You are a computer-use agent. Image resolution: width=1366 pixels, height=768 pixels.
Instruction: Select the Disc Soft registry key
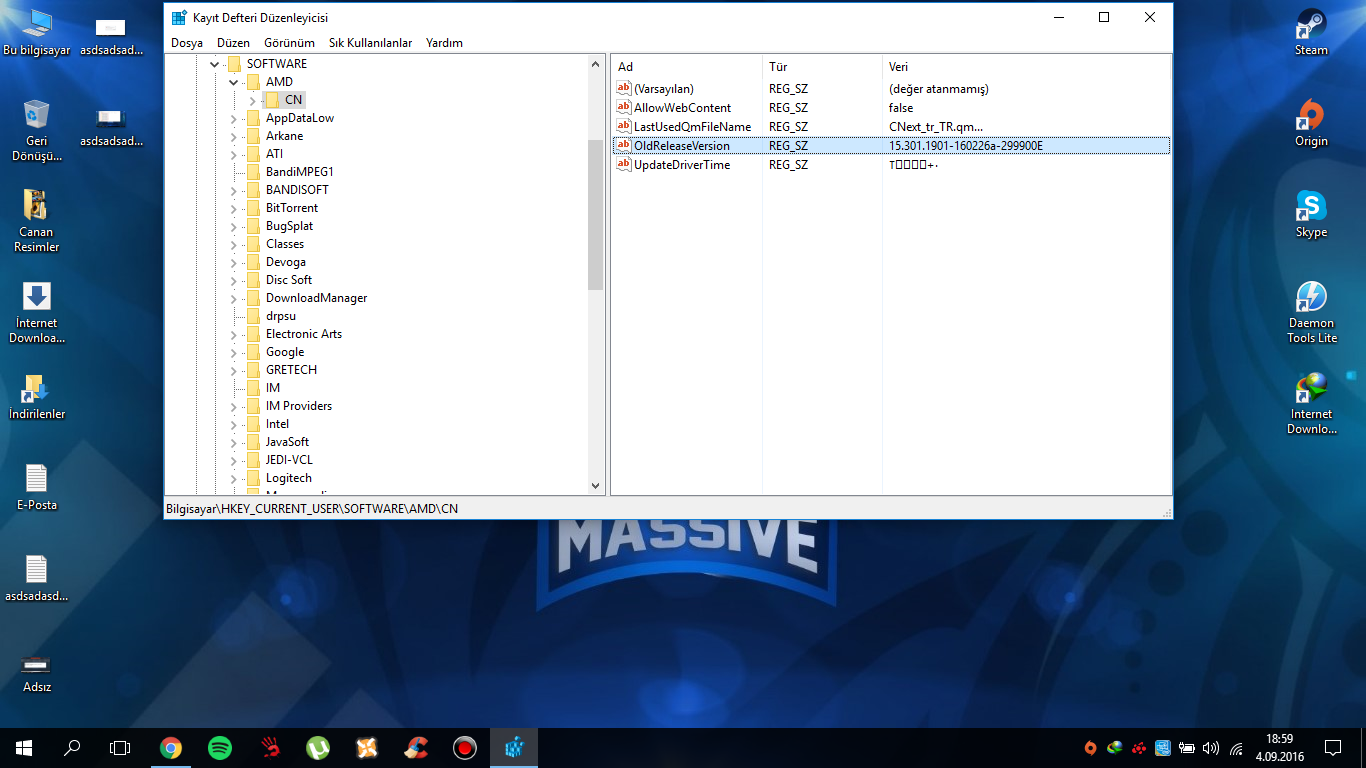coord(289,280)
